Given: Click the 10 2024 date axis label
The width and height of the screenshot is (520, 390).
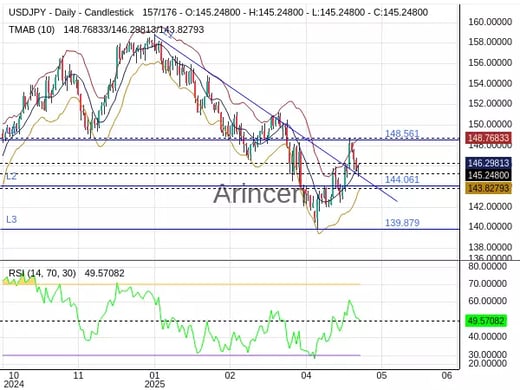Looking at the screenshot, I should tap(14, 380).
